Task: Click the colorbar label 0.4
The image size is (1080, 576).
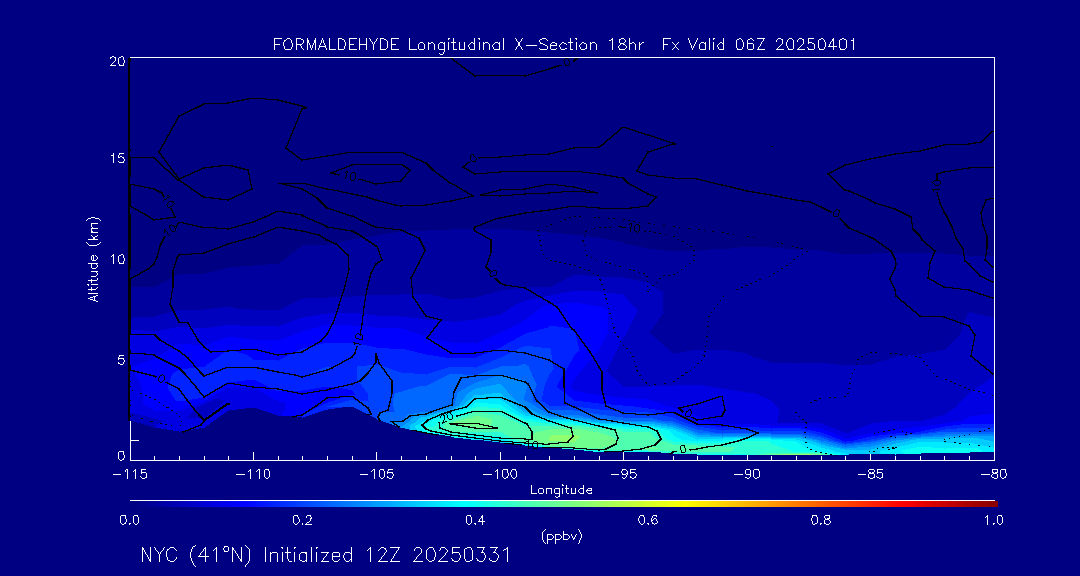Action: 475,520
